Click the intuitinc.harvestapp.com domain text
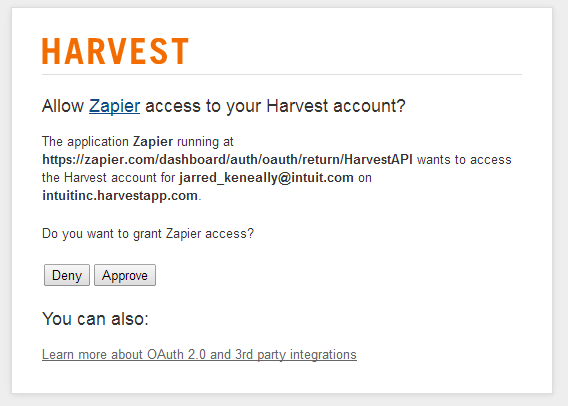Viewport: 568px width, 406px height. 120,196
